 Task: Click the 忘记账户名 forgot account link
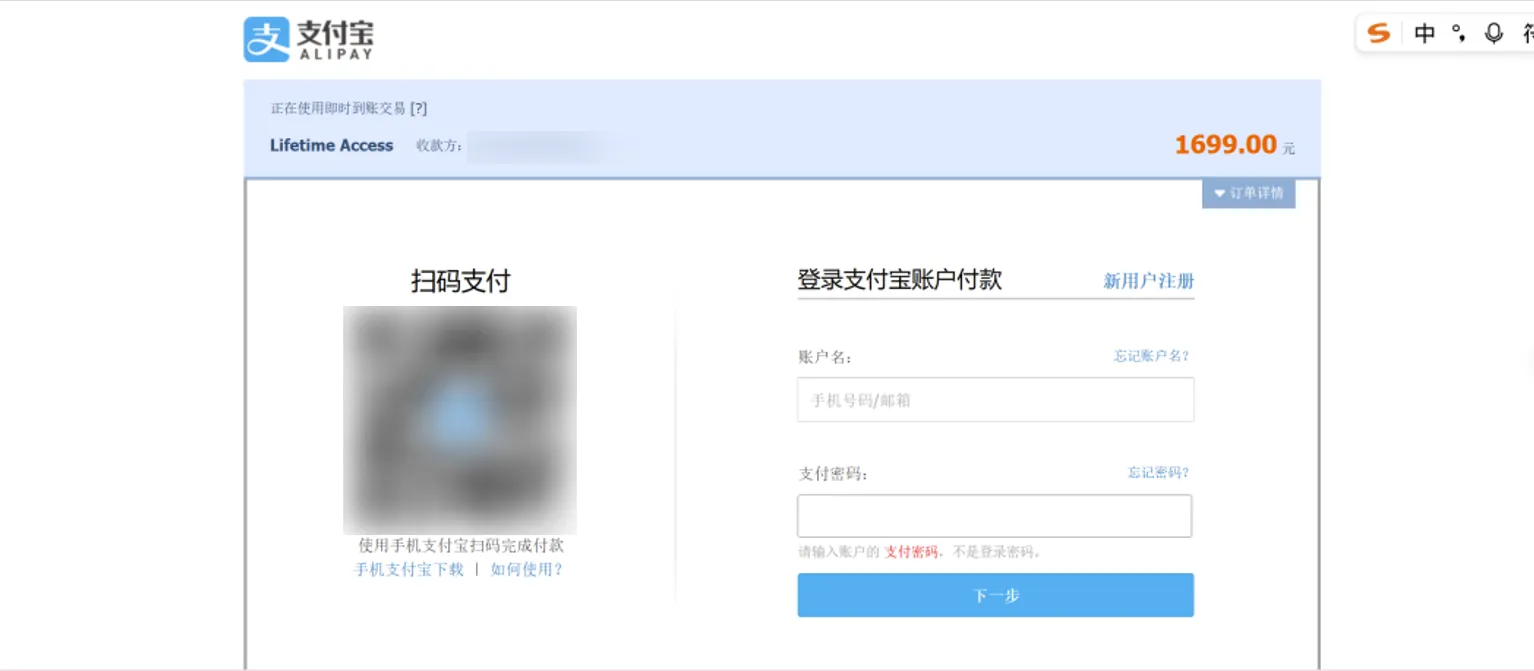1149,355
